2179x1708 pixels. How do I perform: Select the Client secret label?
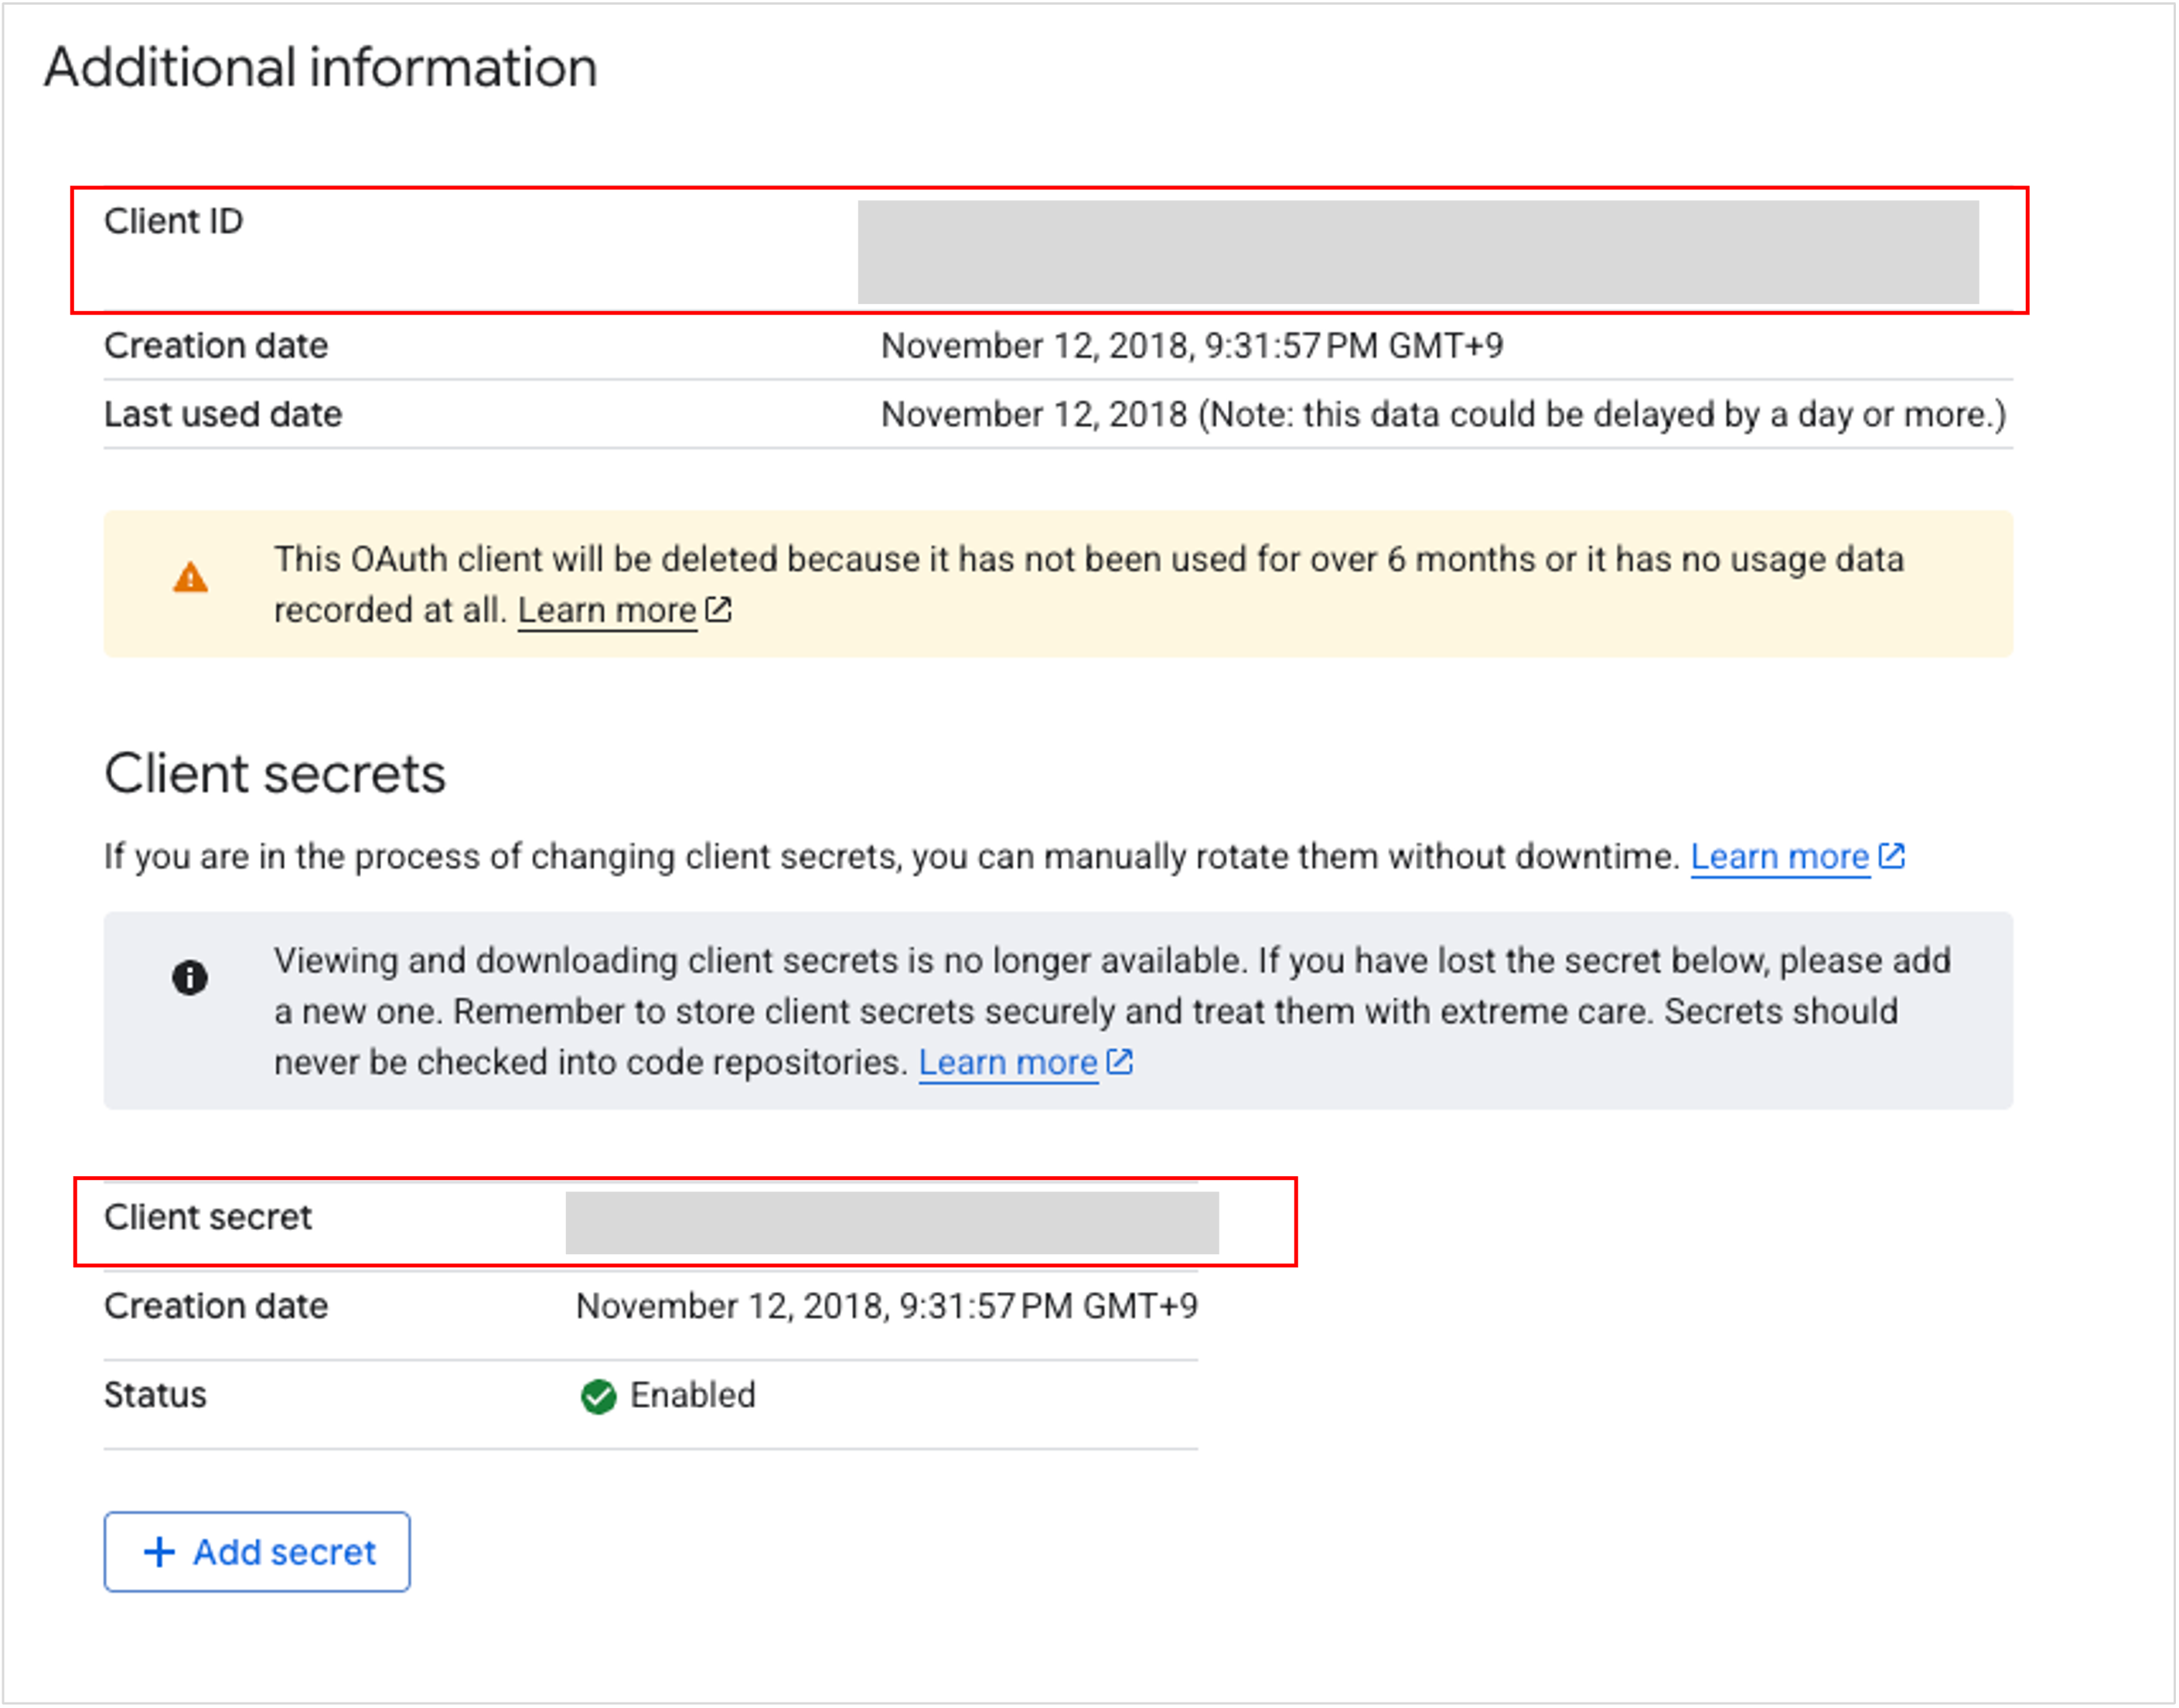click(208, 1217)
